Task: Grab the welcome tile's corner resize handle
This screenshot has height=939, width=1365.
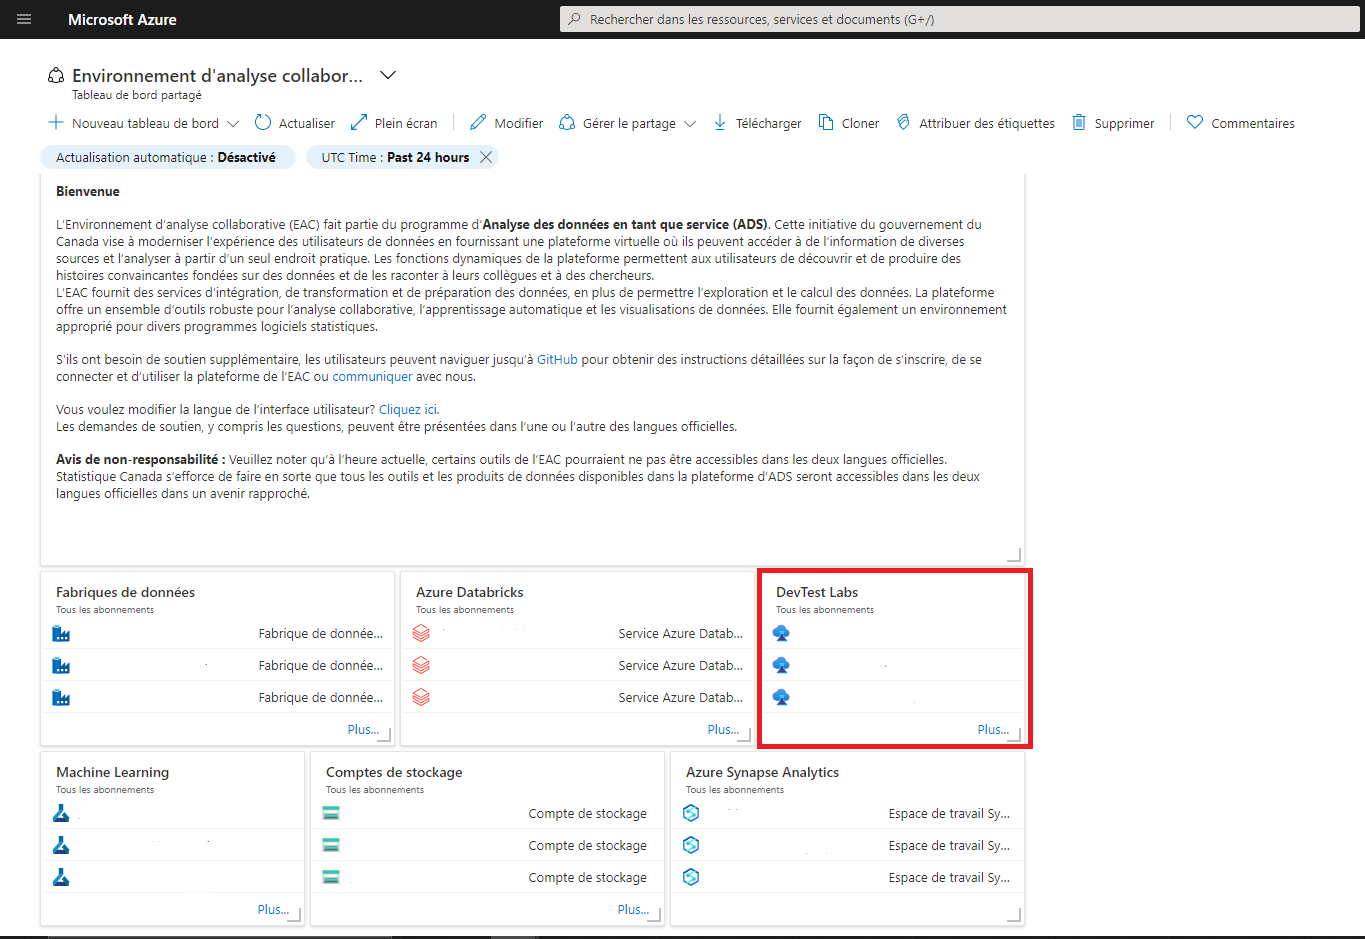Action: 1014,555
